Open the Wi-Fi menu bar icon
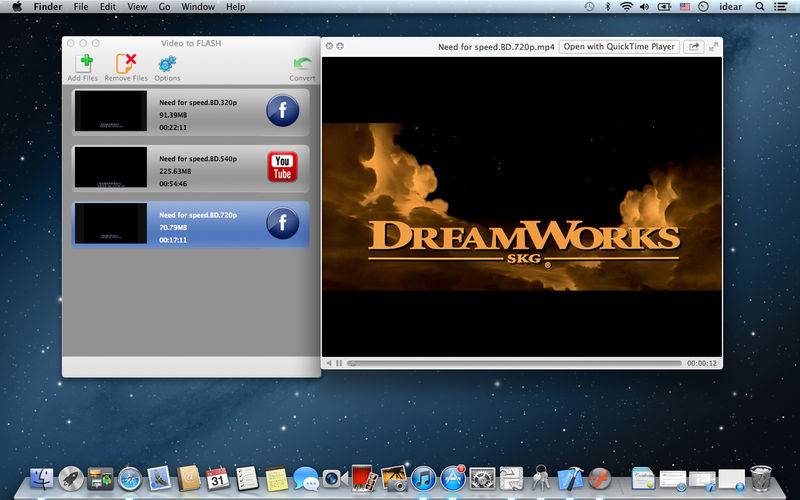Screen dimensions: 800x500 click(627, 7)
